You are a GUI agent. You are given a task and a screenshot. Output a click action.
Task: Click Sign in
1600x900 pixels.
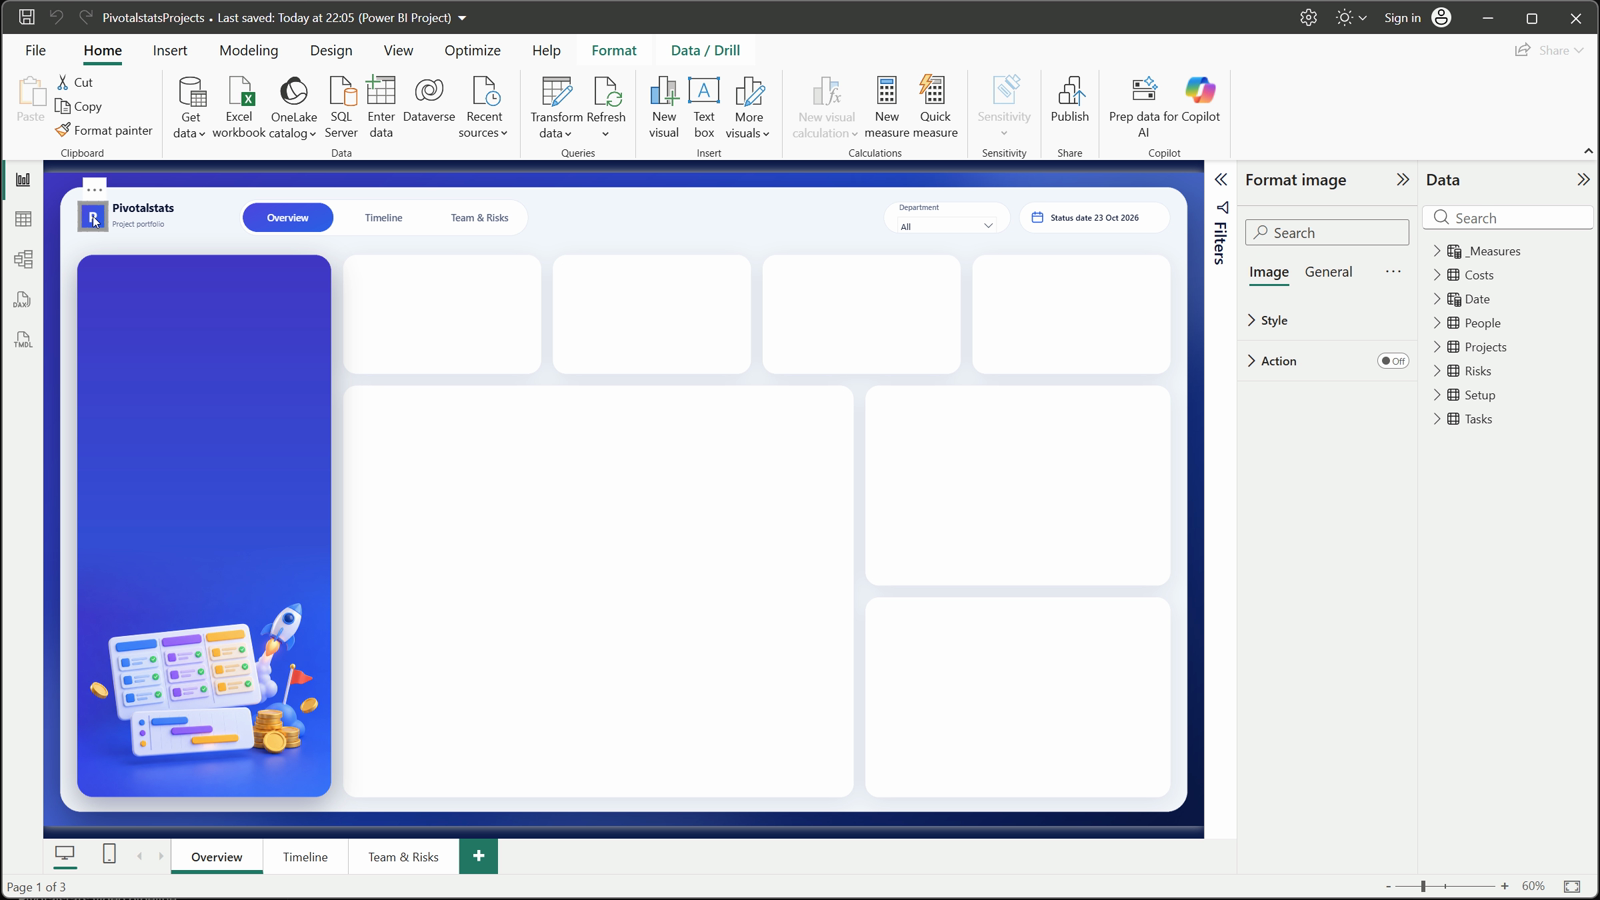tap(1402, 17)
